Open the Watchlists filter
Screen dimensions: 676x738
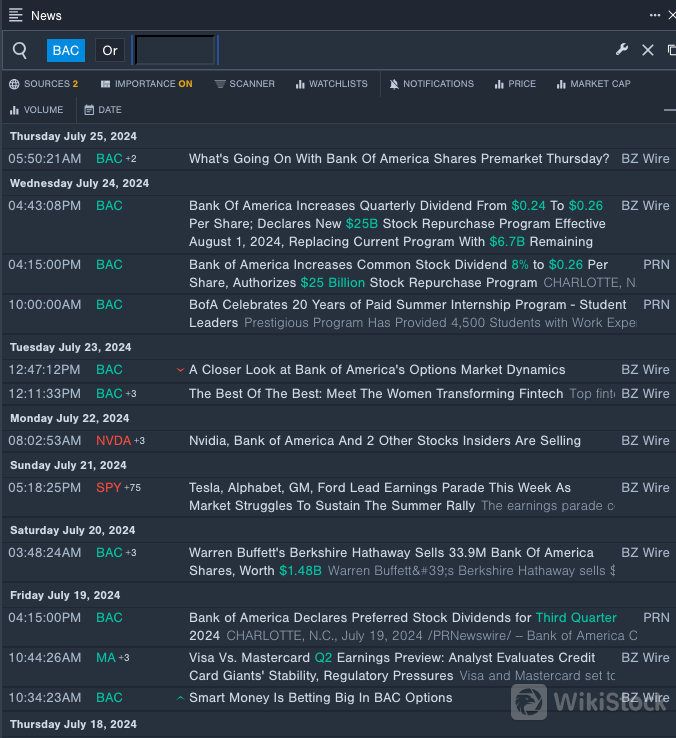(331, 84)
